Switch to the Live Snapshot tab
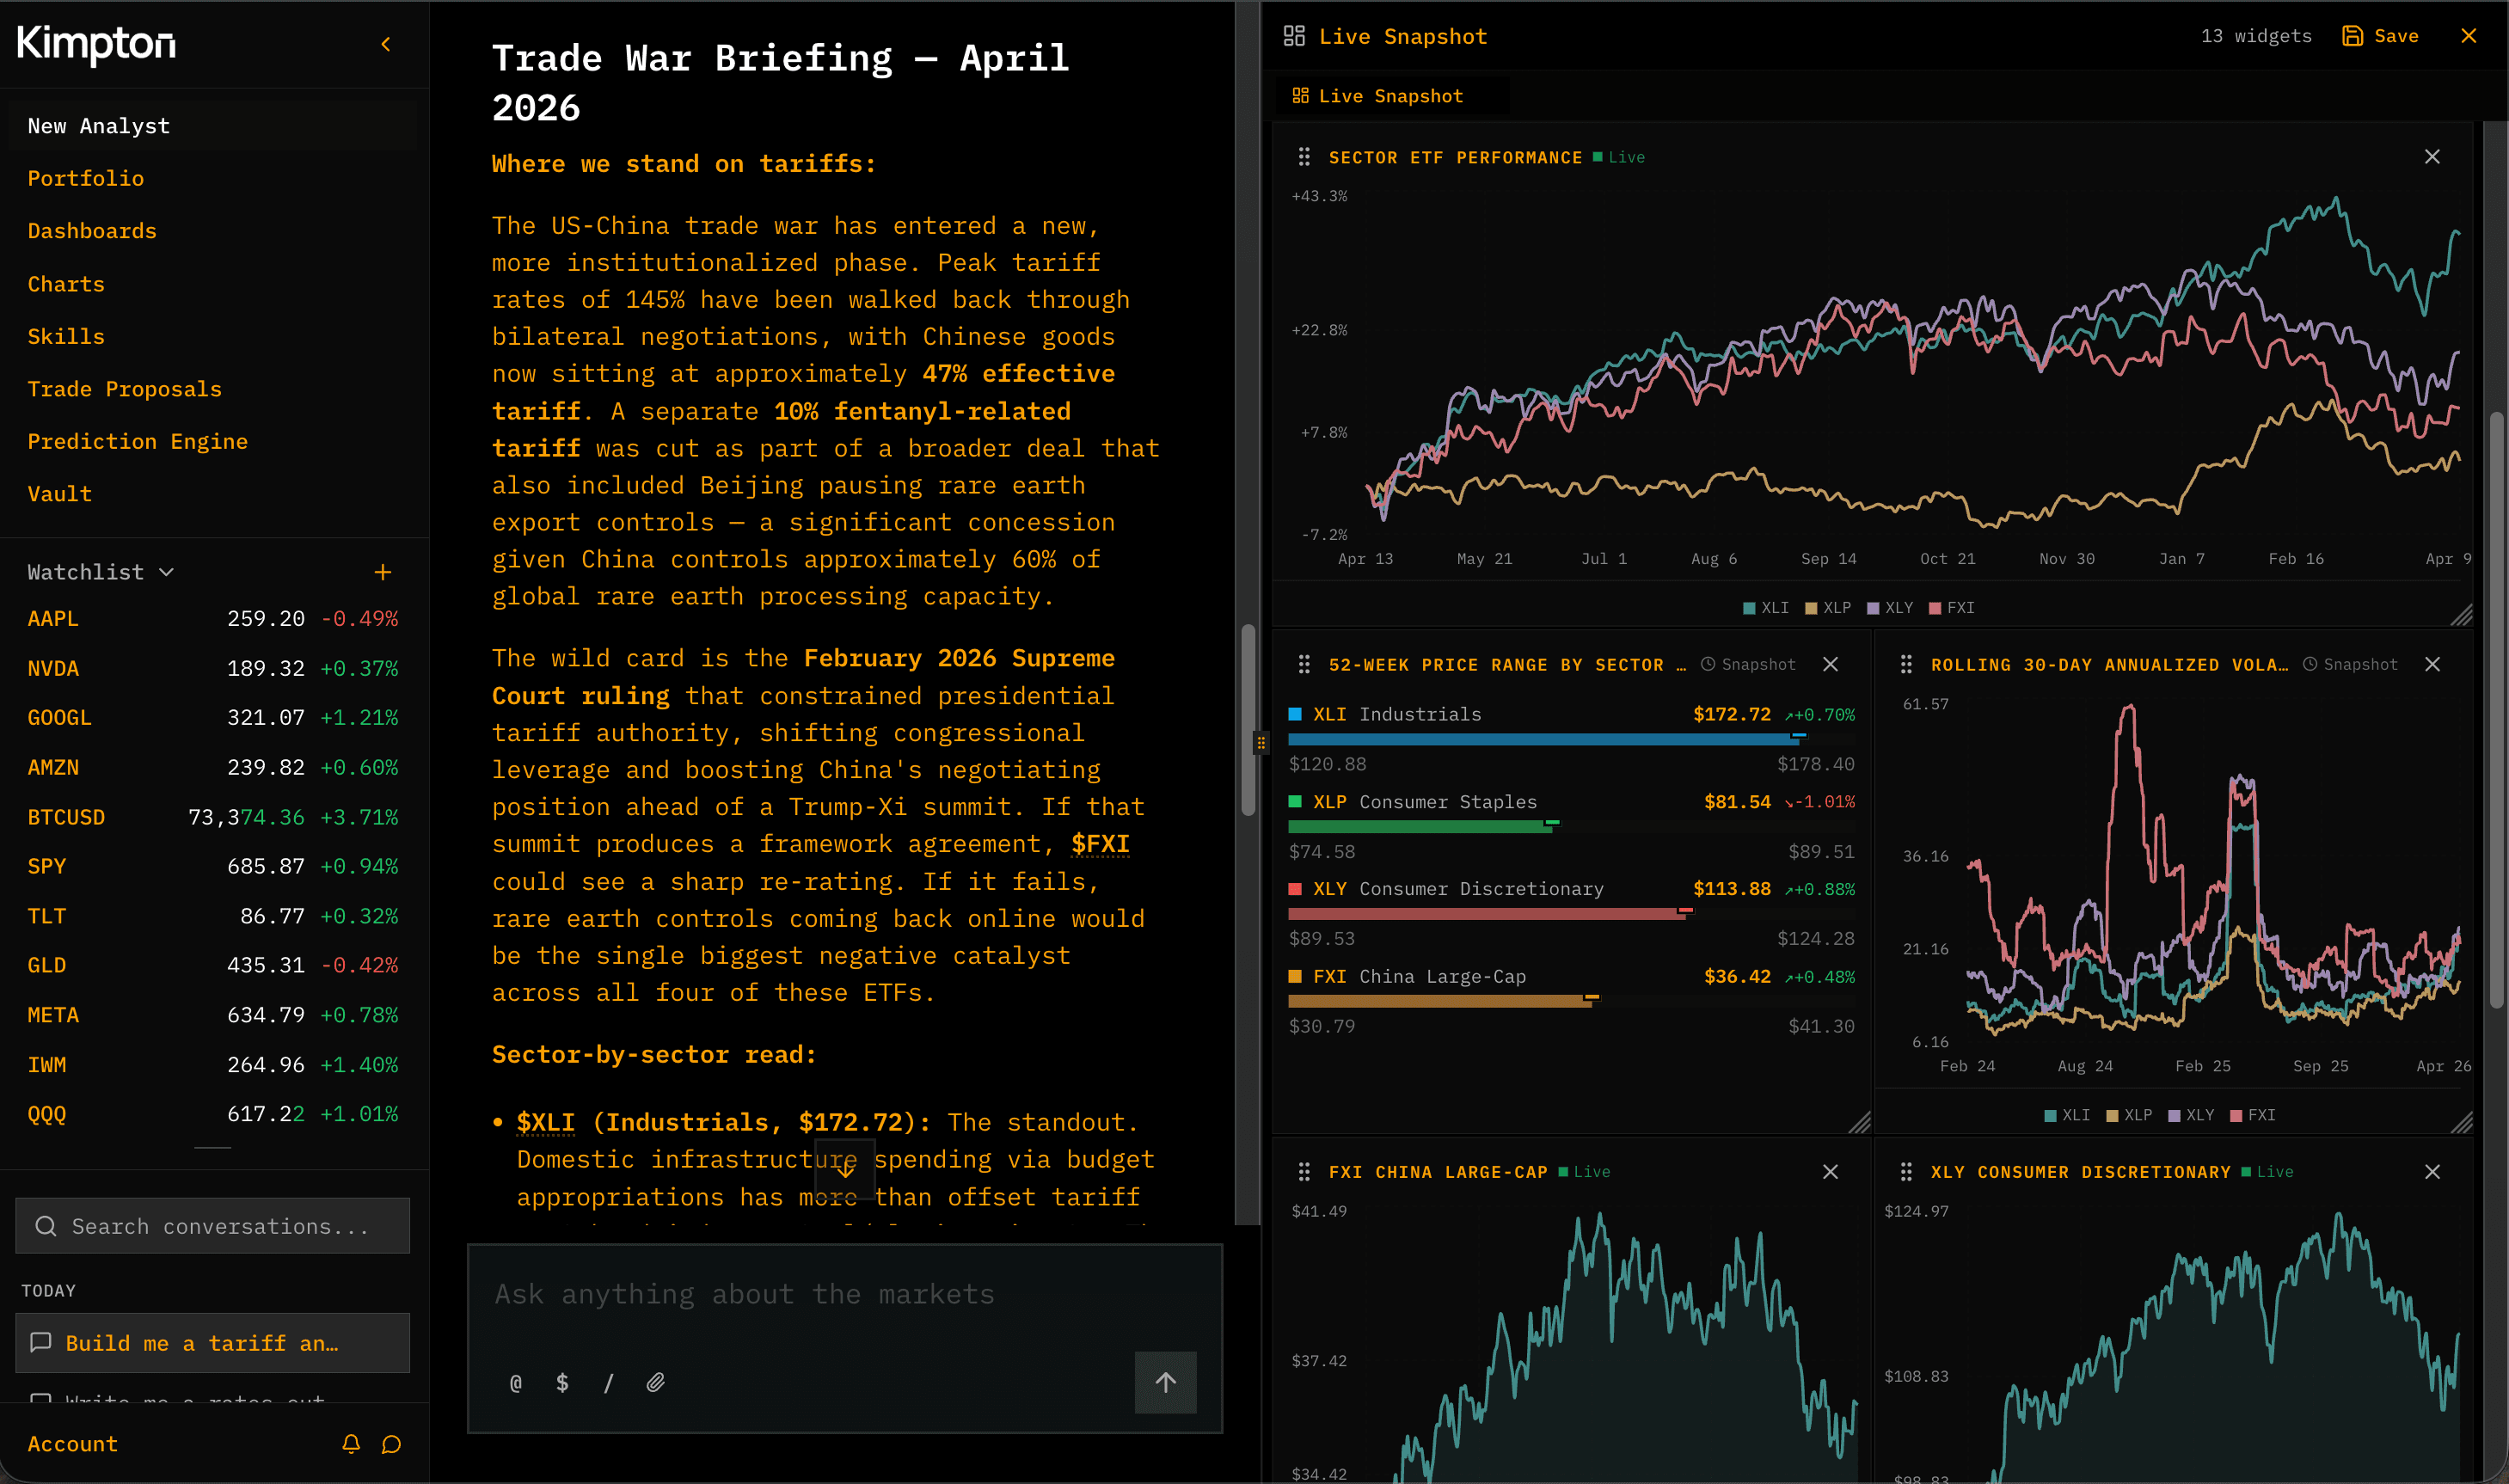This screenshot has width=2509, height=1484. pyautogui.click(x=1390, y=95)
